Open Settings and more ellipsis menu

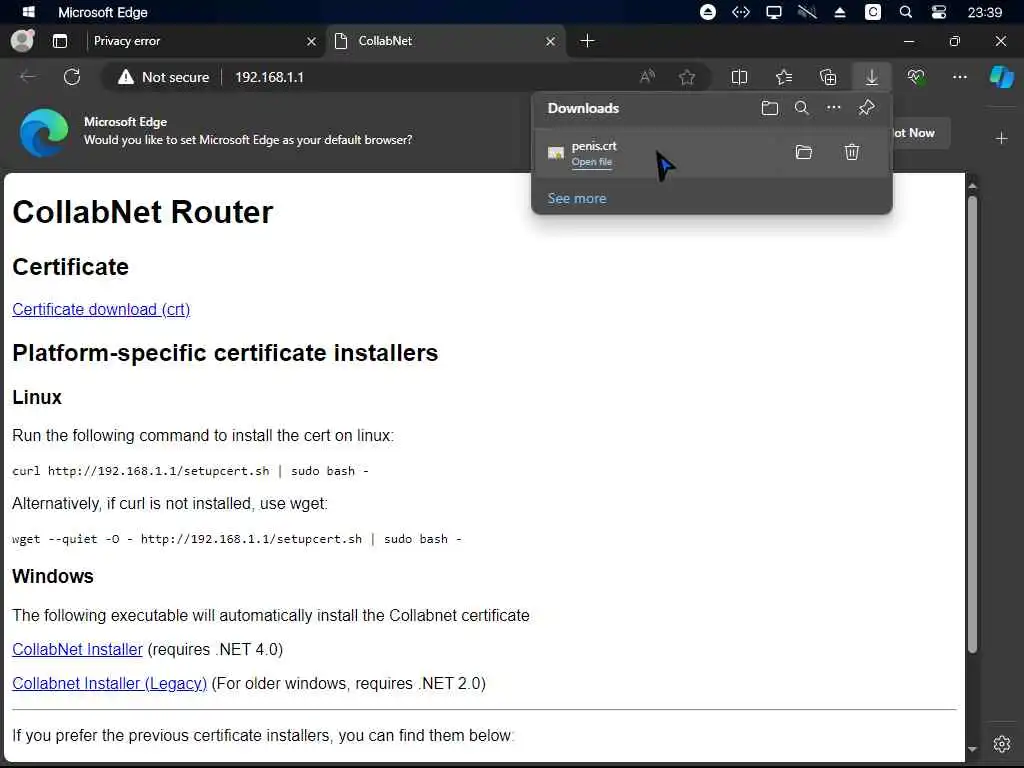959,77
